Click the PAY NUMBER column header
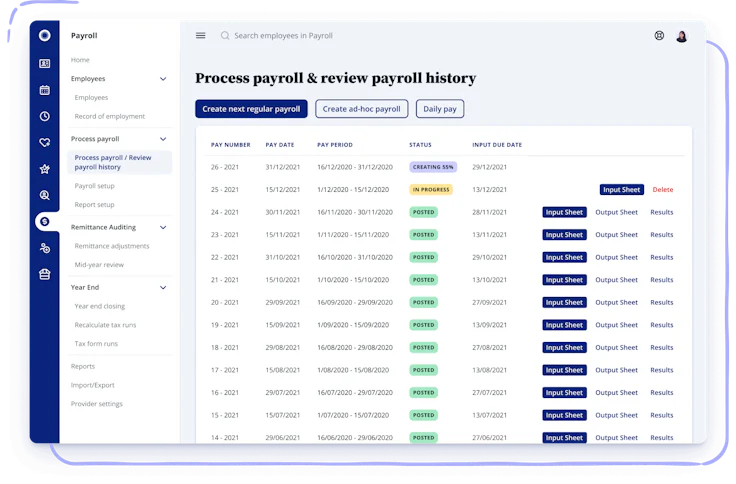This screenshot has width=736, height=484. coord(230,145)
